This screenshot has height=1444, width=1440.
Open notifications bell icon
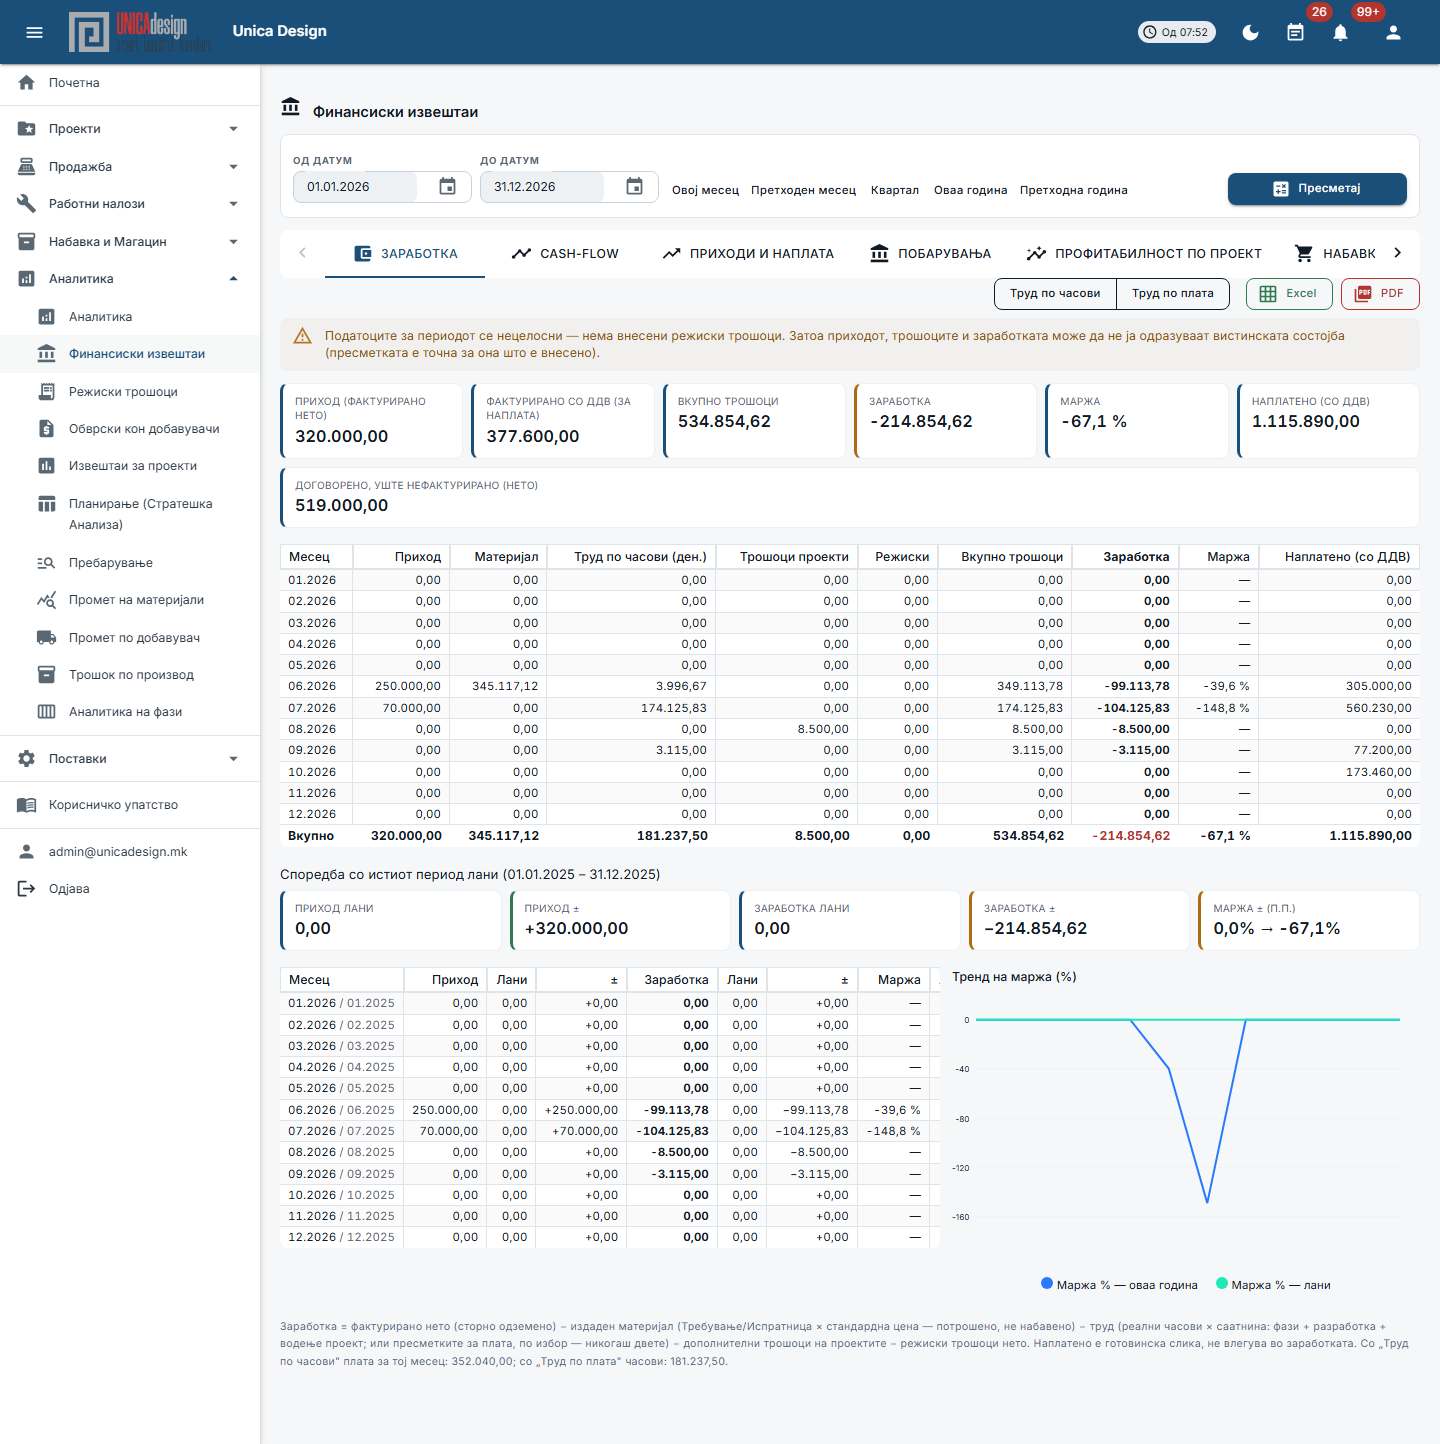tap(1340, 32)
